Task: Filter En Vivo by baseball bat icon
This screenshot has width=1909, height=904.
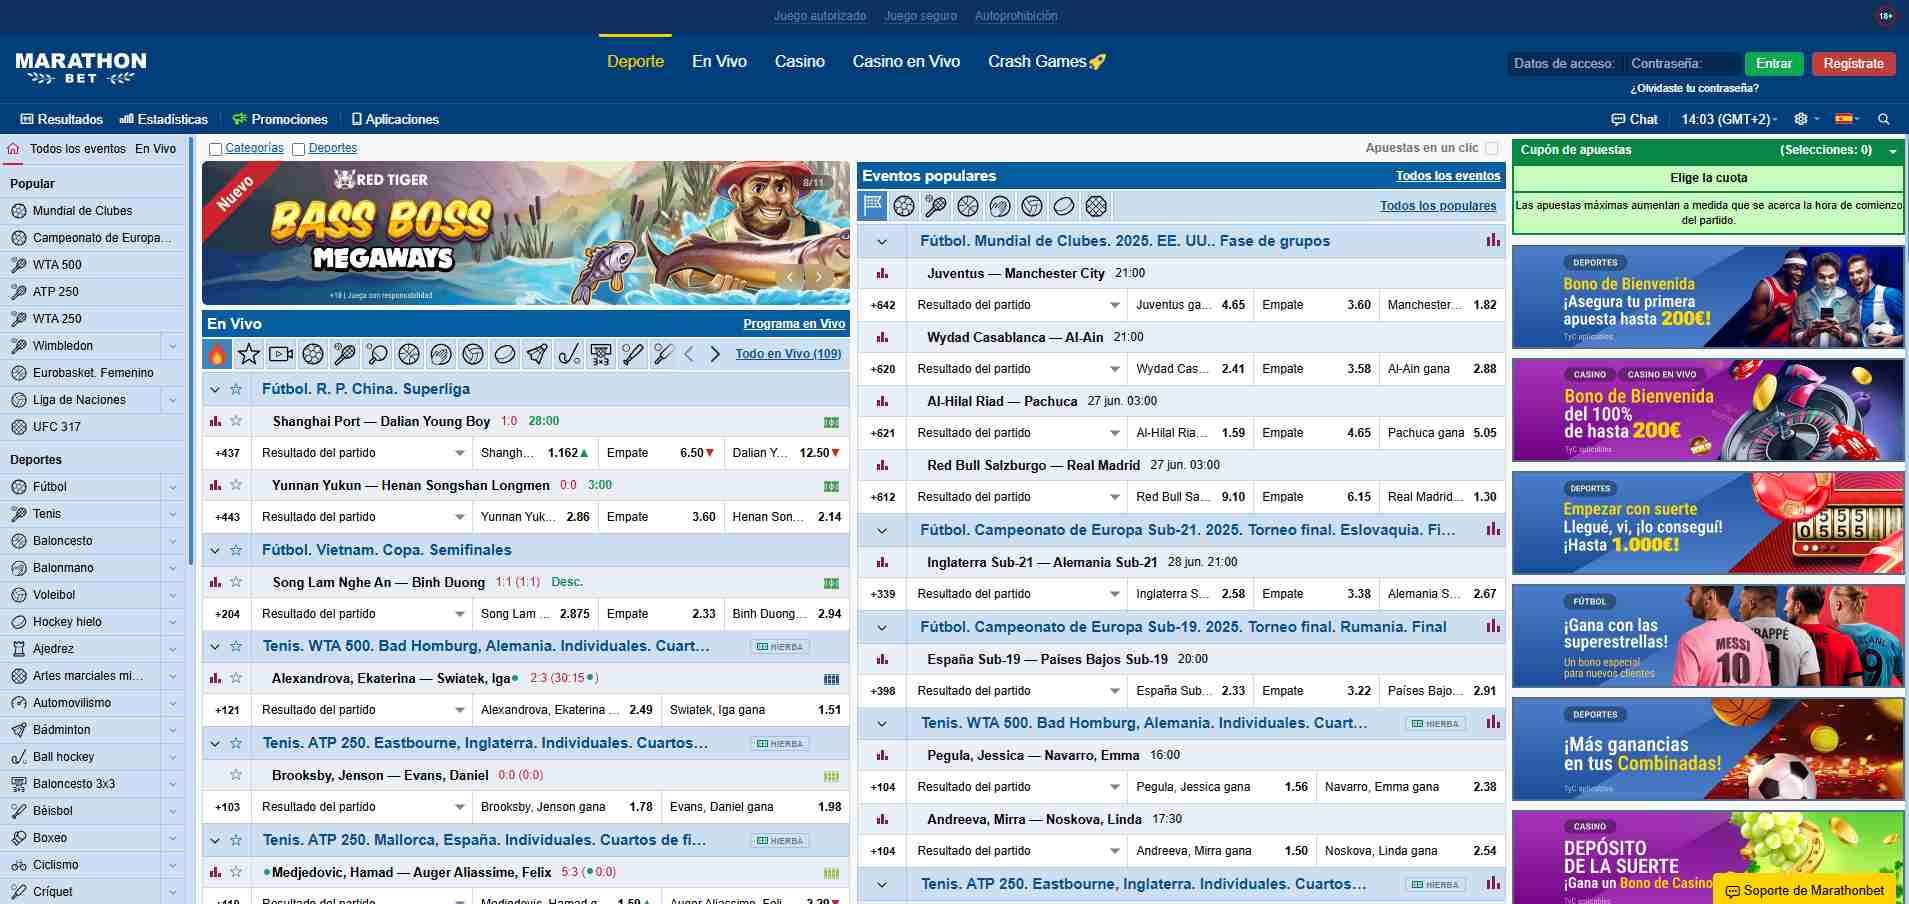Action: click(633, 354)
